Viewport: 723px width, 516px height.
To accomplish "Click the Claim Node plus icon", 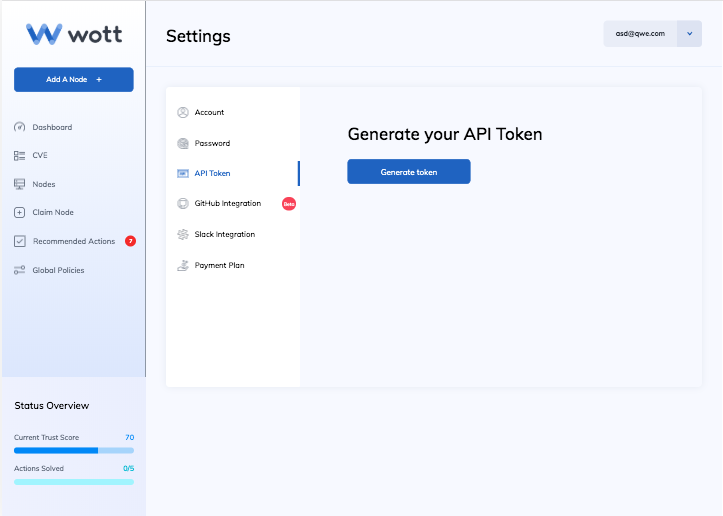I will point(19,212).
